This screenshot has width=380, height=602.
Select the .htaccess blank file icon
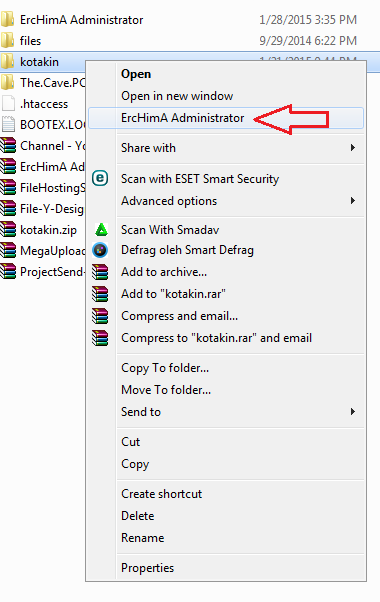coord(8,103)
